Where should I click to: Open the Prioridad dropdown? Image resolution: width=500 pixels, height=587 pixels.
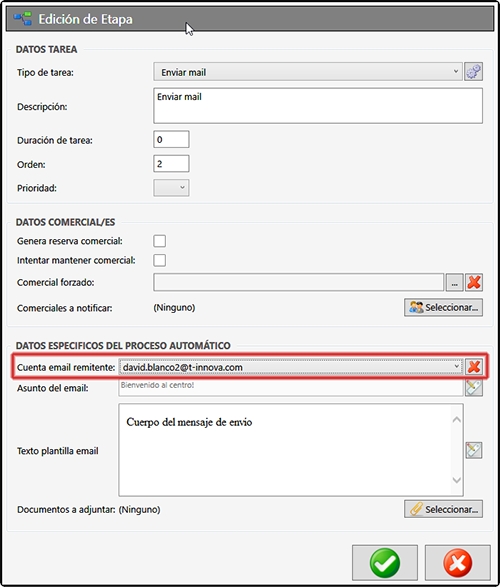coord(171,188)
